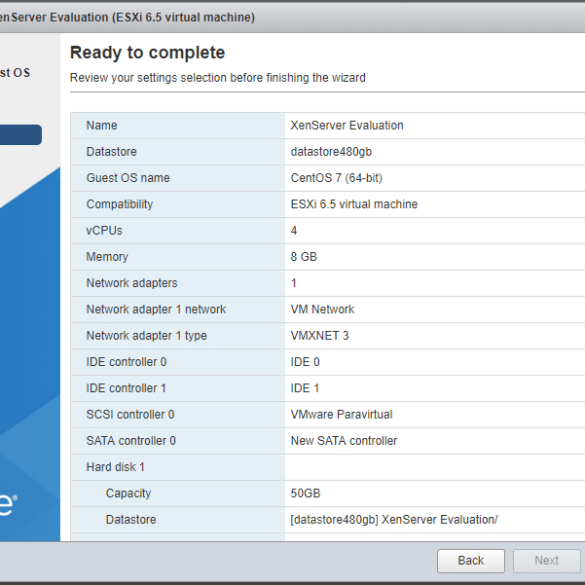Screen dimensions: 585x585
Task: Click the 'IDE 1' value
Action: coord(305,388)
